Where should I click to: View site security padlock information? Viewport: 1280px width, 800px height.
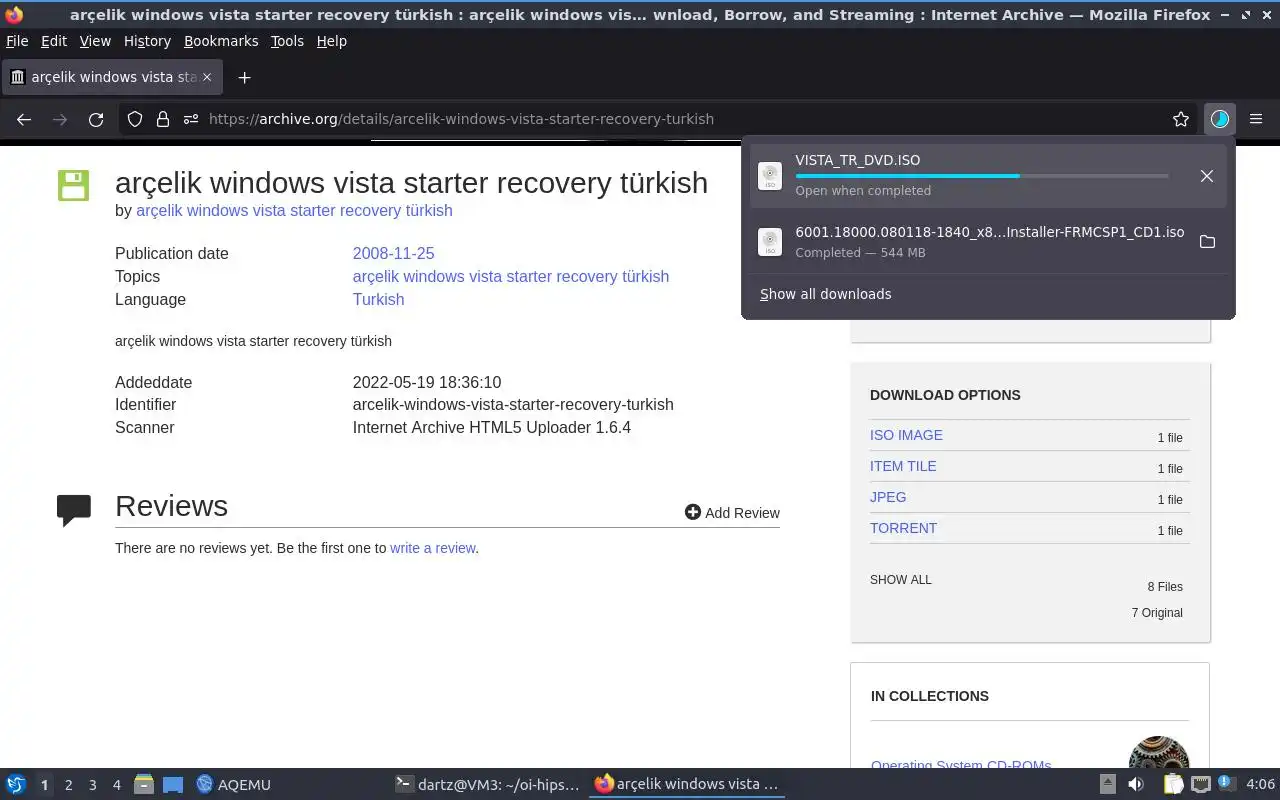[x=163, y=119]
